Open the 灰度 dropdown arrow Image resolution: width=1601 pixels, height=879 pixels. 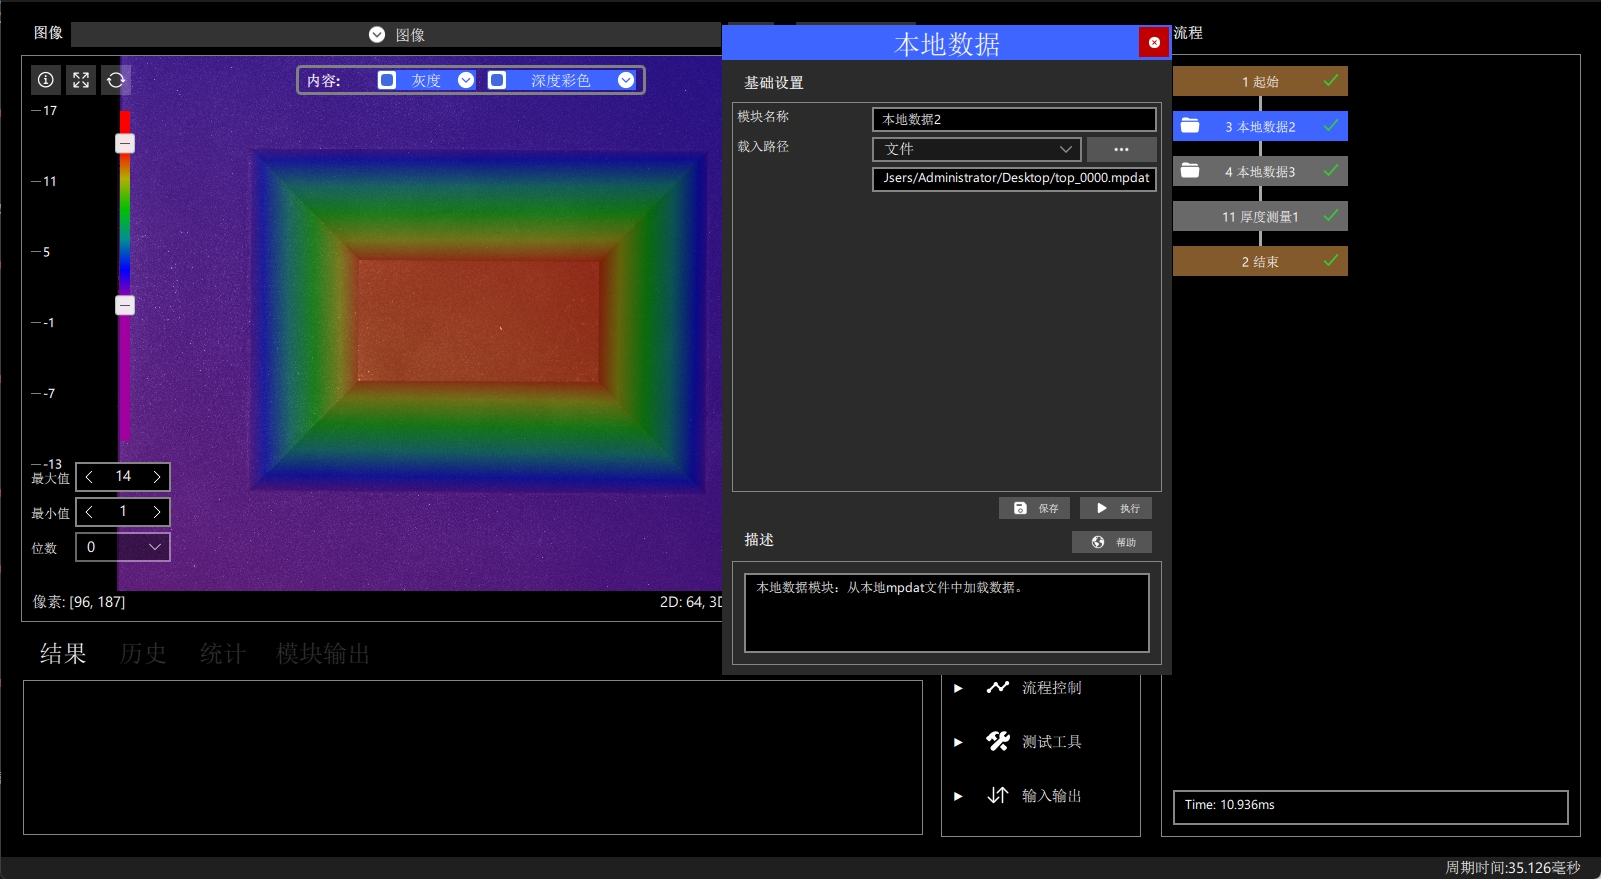(x=466, y=80)
